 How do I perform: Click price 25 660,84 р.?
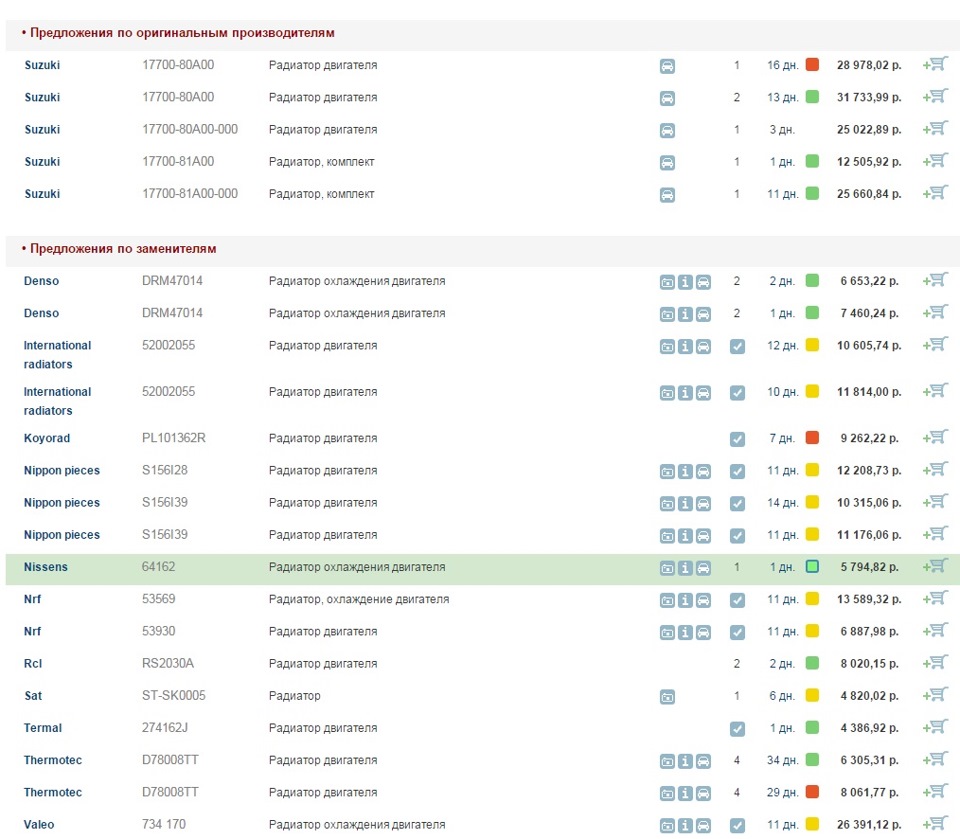point(869,194)
